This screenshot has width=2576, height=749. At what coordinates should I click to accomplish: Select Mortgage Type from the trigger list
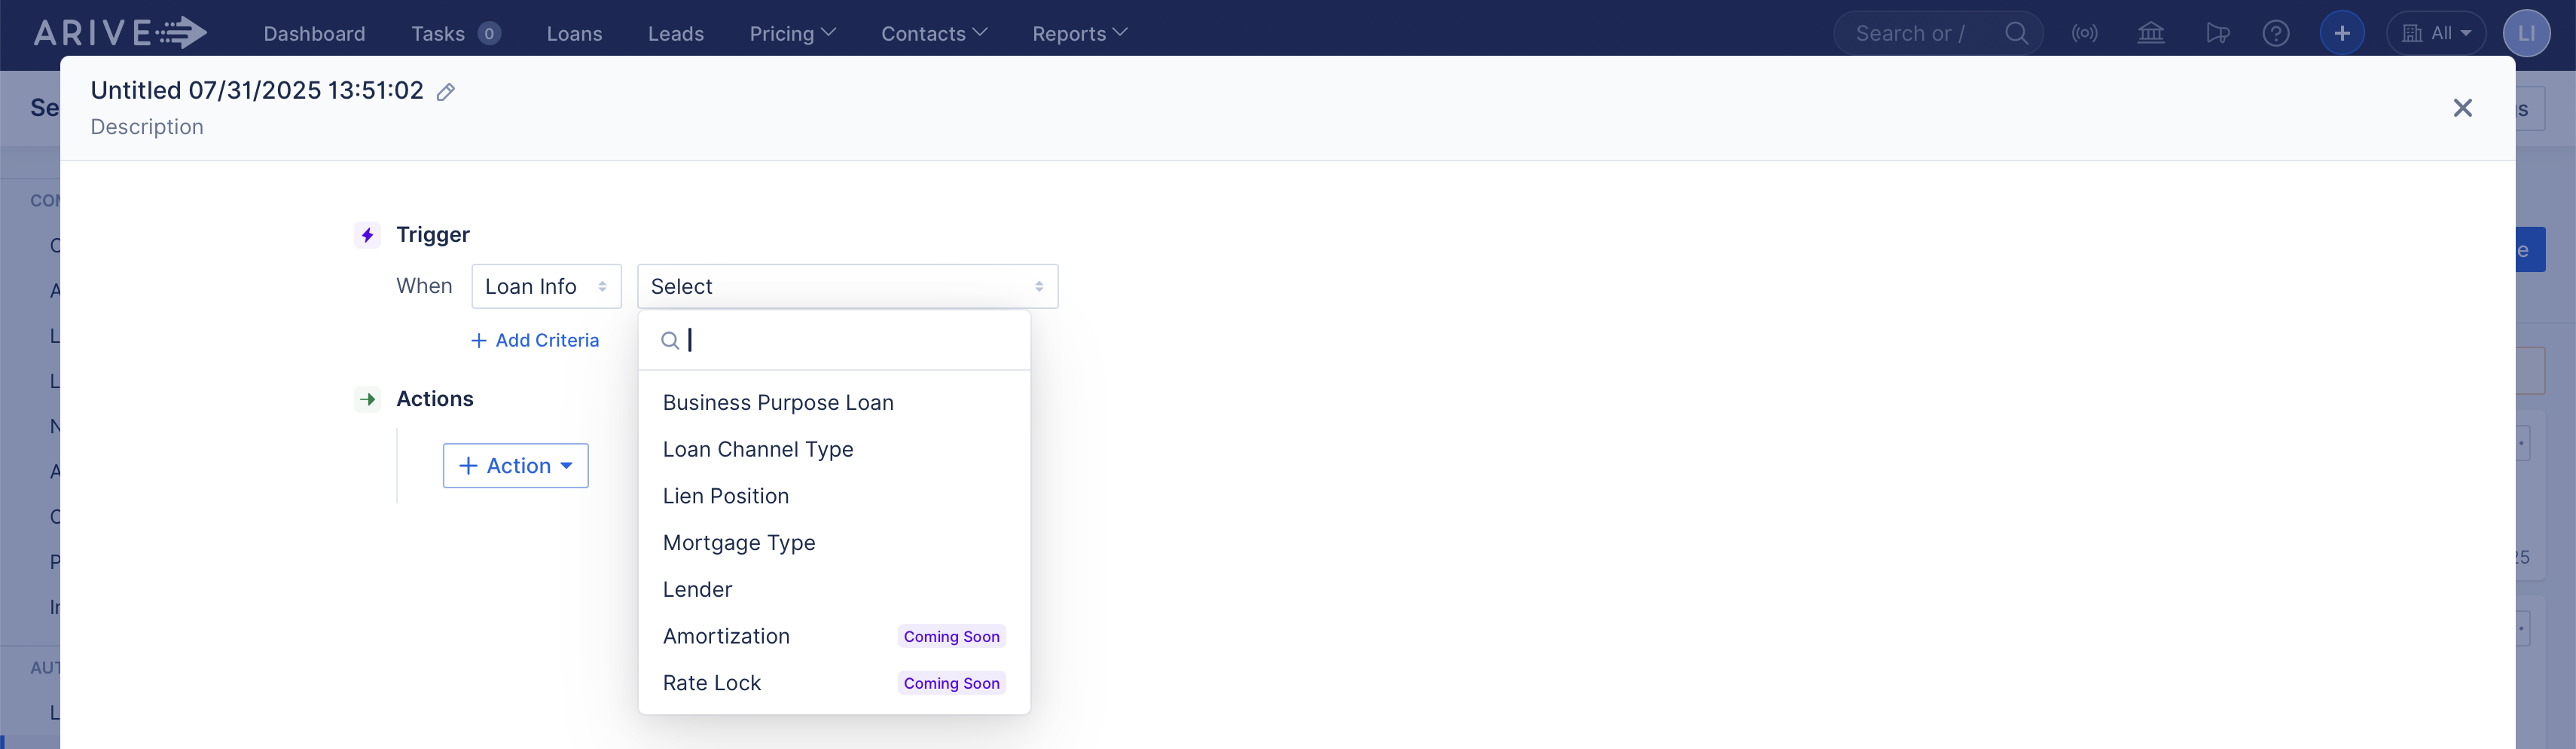pyautogui.click(x=738, y=542)
